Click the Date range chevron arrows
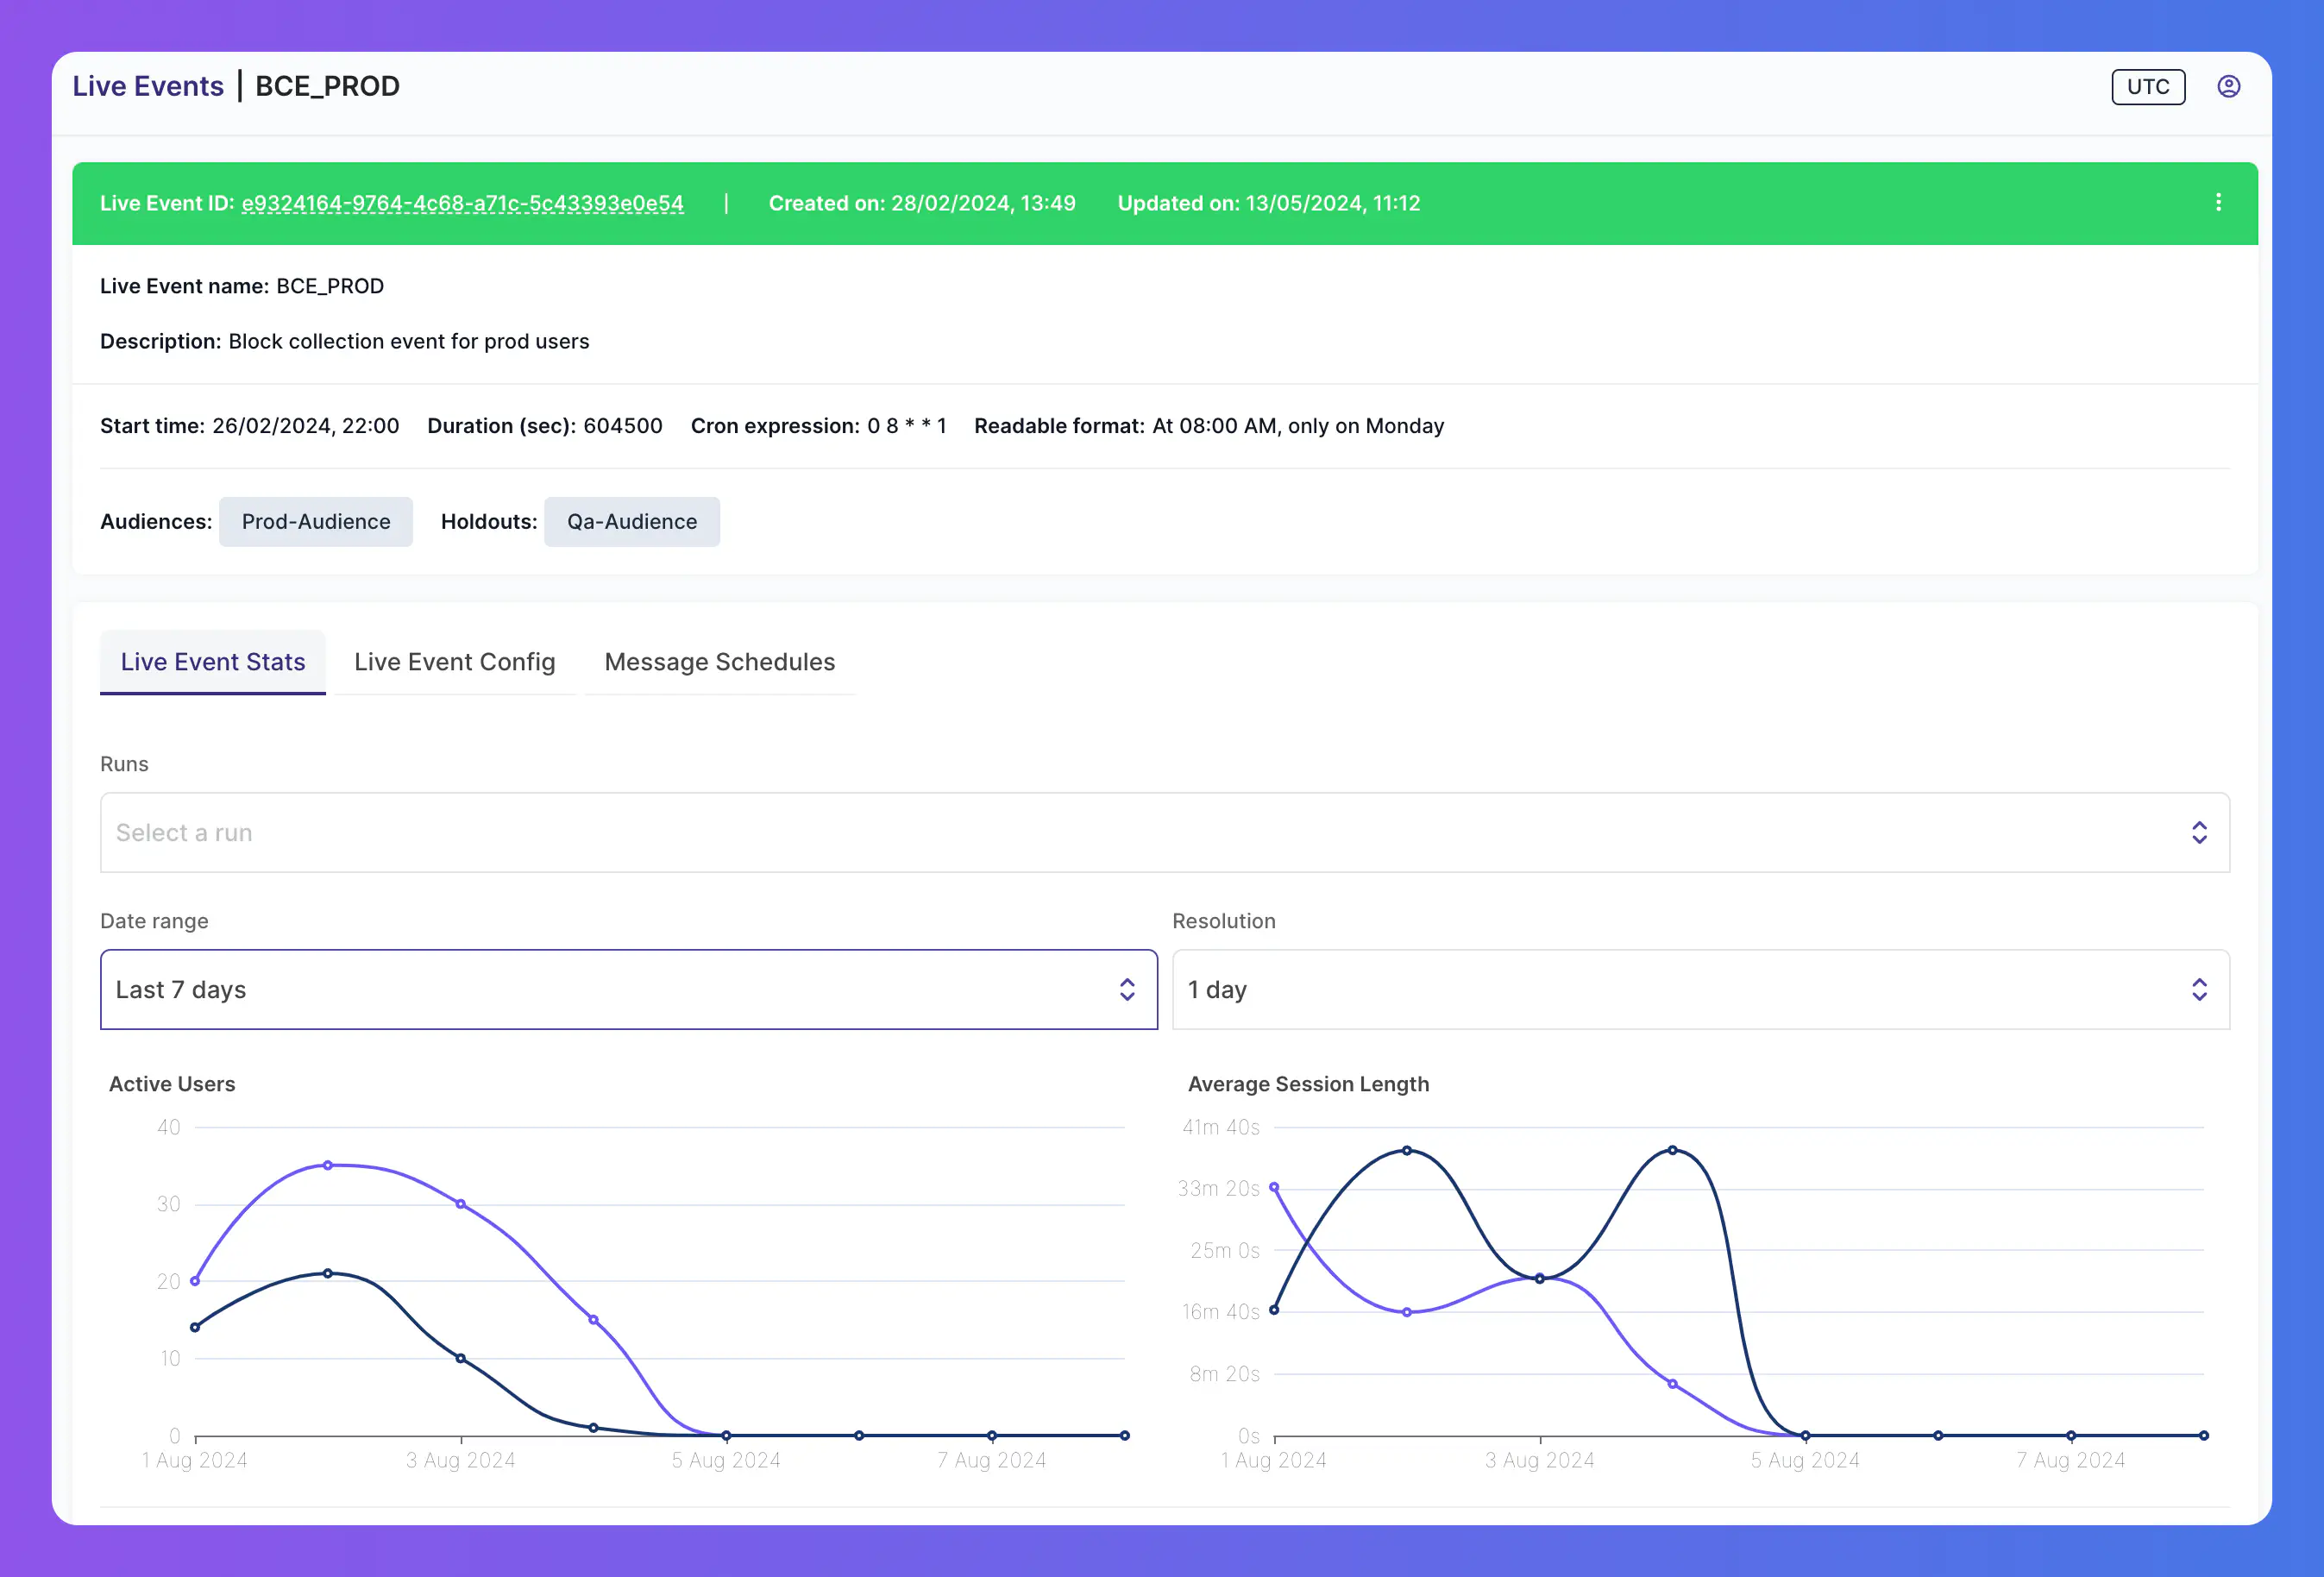This screenshot has width=2324, height=1577. tap(1127, 990)
